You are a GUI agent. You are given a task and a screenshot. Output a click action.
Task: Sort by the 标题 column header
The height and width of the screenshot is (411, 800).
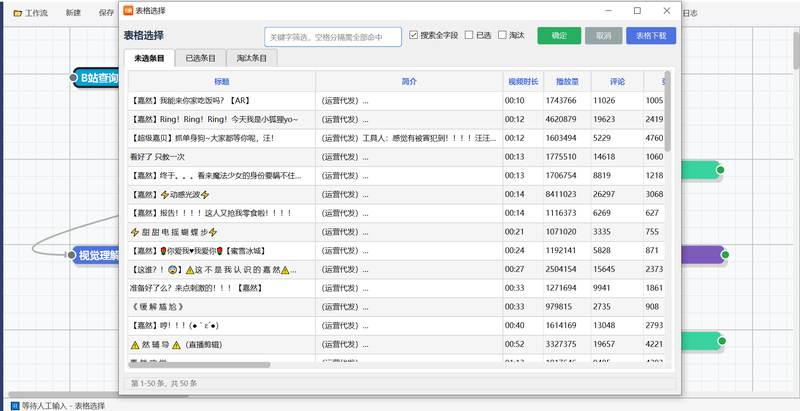pyautogui.click(x=221, y=82)
